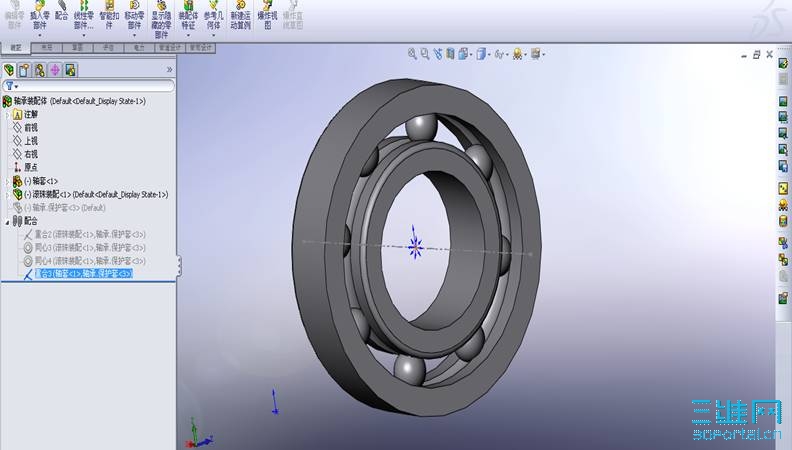Click the 移动零部件 (Move Component) tool
Viewport: 792px width, 450px height.
coord(134,15)
